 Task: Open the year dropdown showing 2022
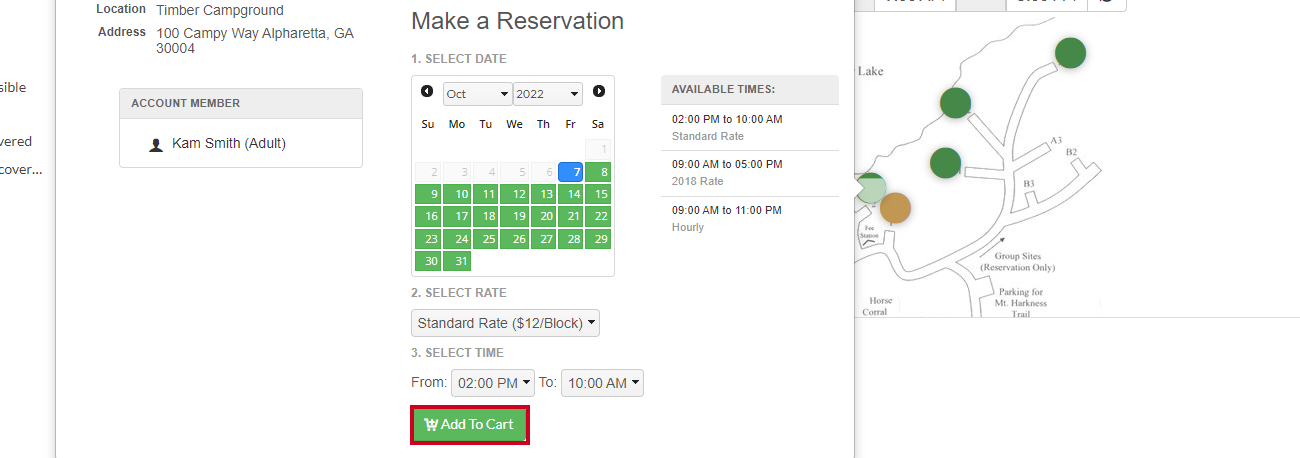point(548,94)
